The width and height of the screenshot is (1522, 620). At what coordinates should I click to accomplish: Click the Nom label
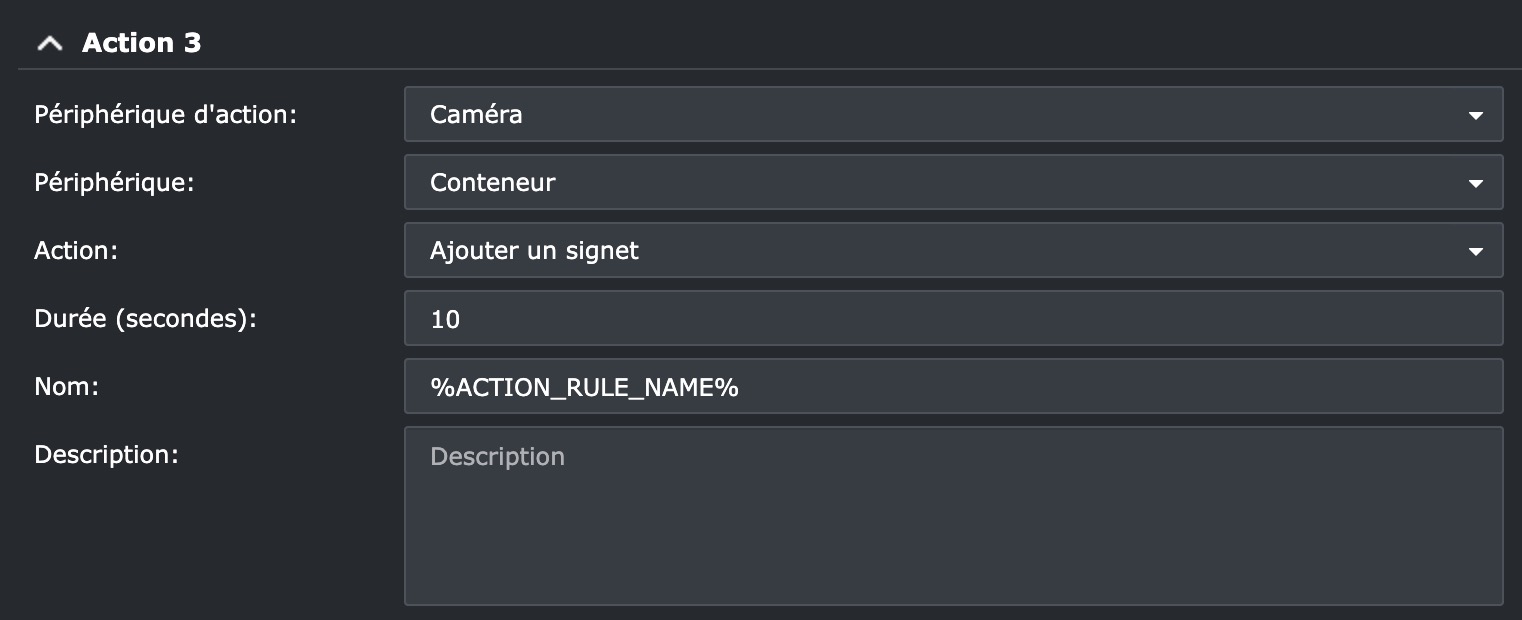point(66,386)
